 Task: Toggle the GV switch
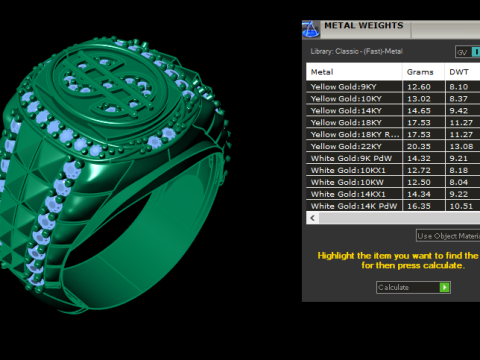coord(468,52)
